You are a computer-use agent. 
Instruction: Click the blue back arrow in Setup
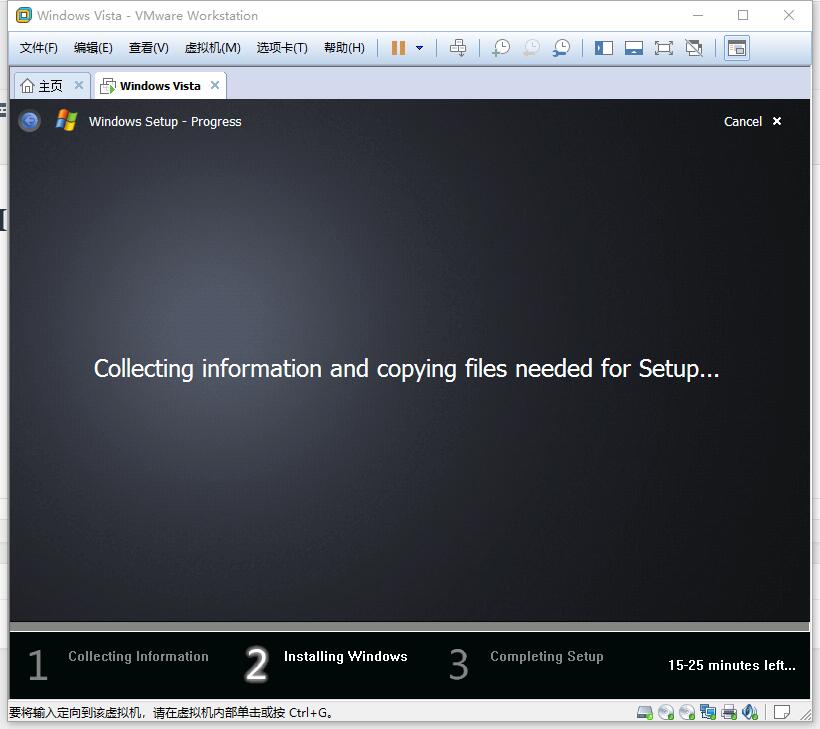point(30,121)
